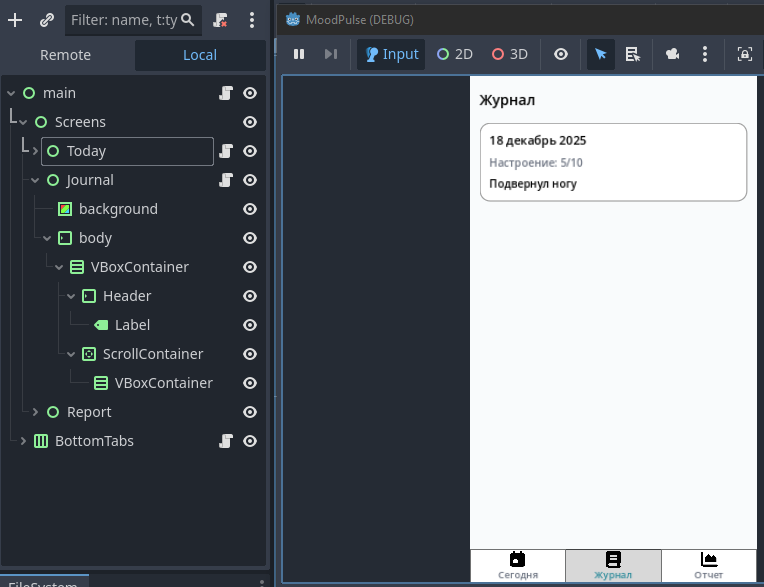Image resolution: width=764 pixels, height=587 pixels.
Task: Expand the BottomTabs node
Action: 24,441
